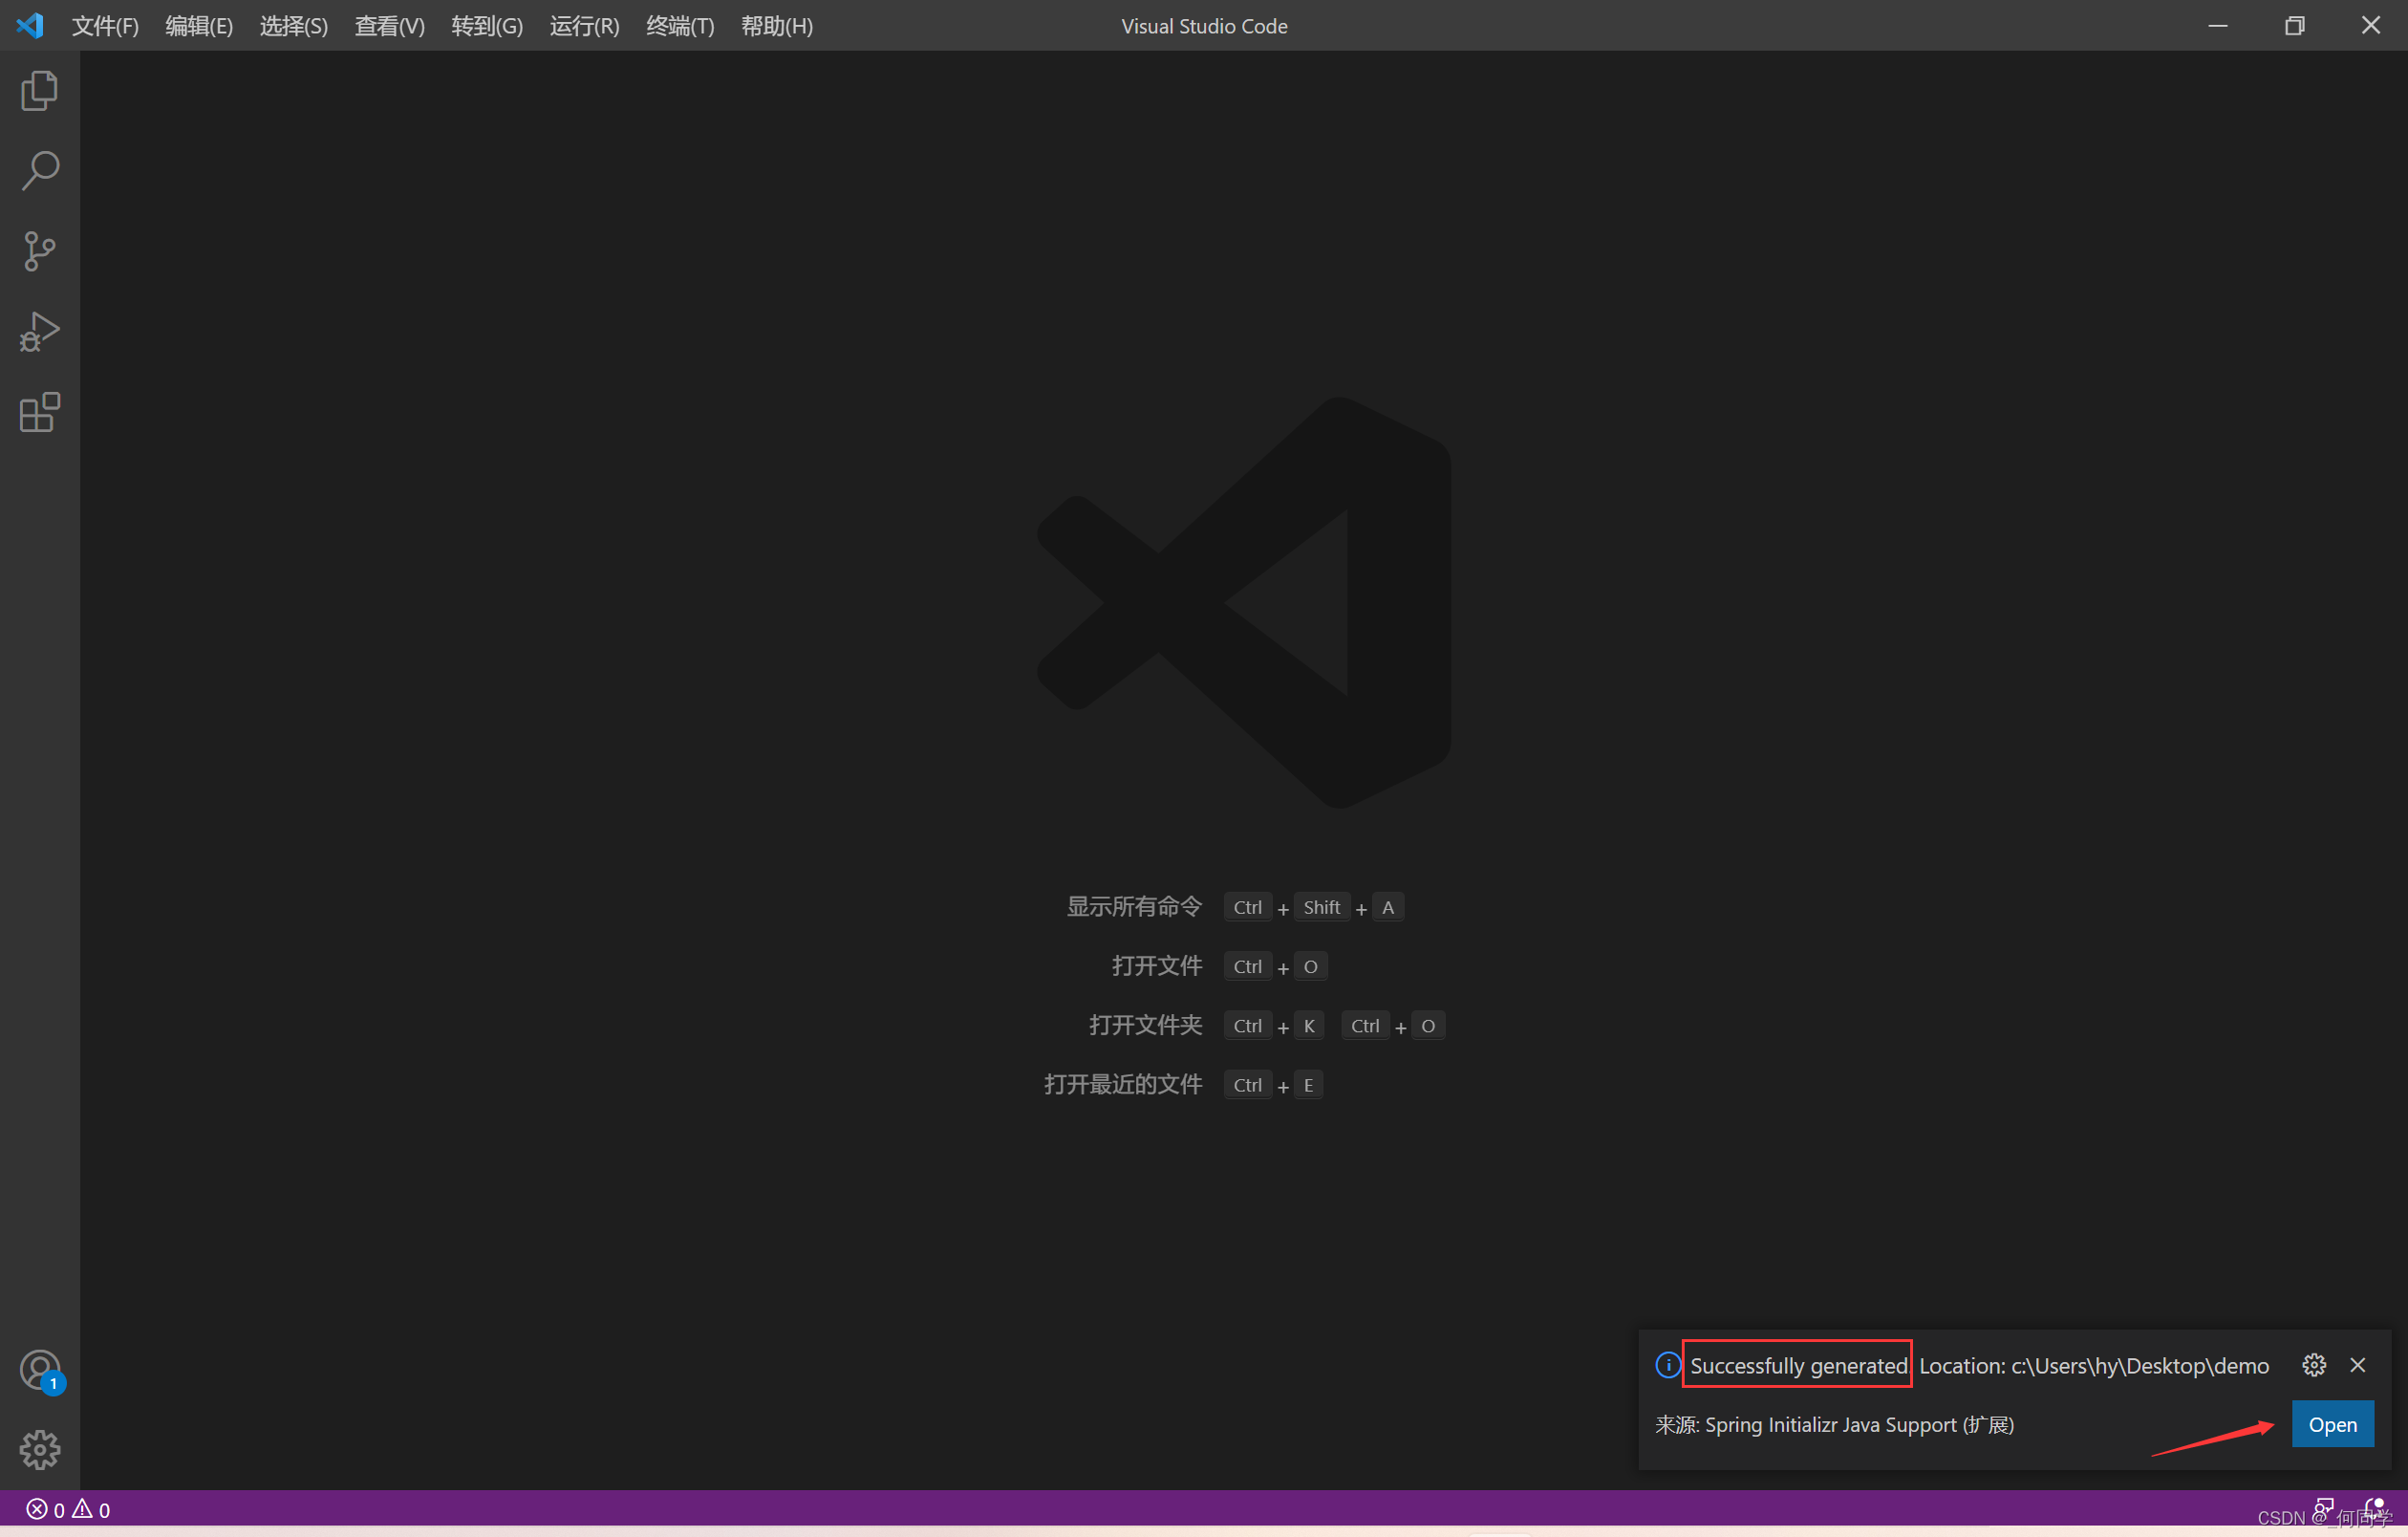
Task: Open the 帮助(H) menu
Action: (x=776, y=26)
